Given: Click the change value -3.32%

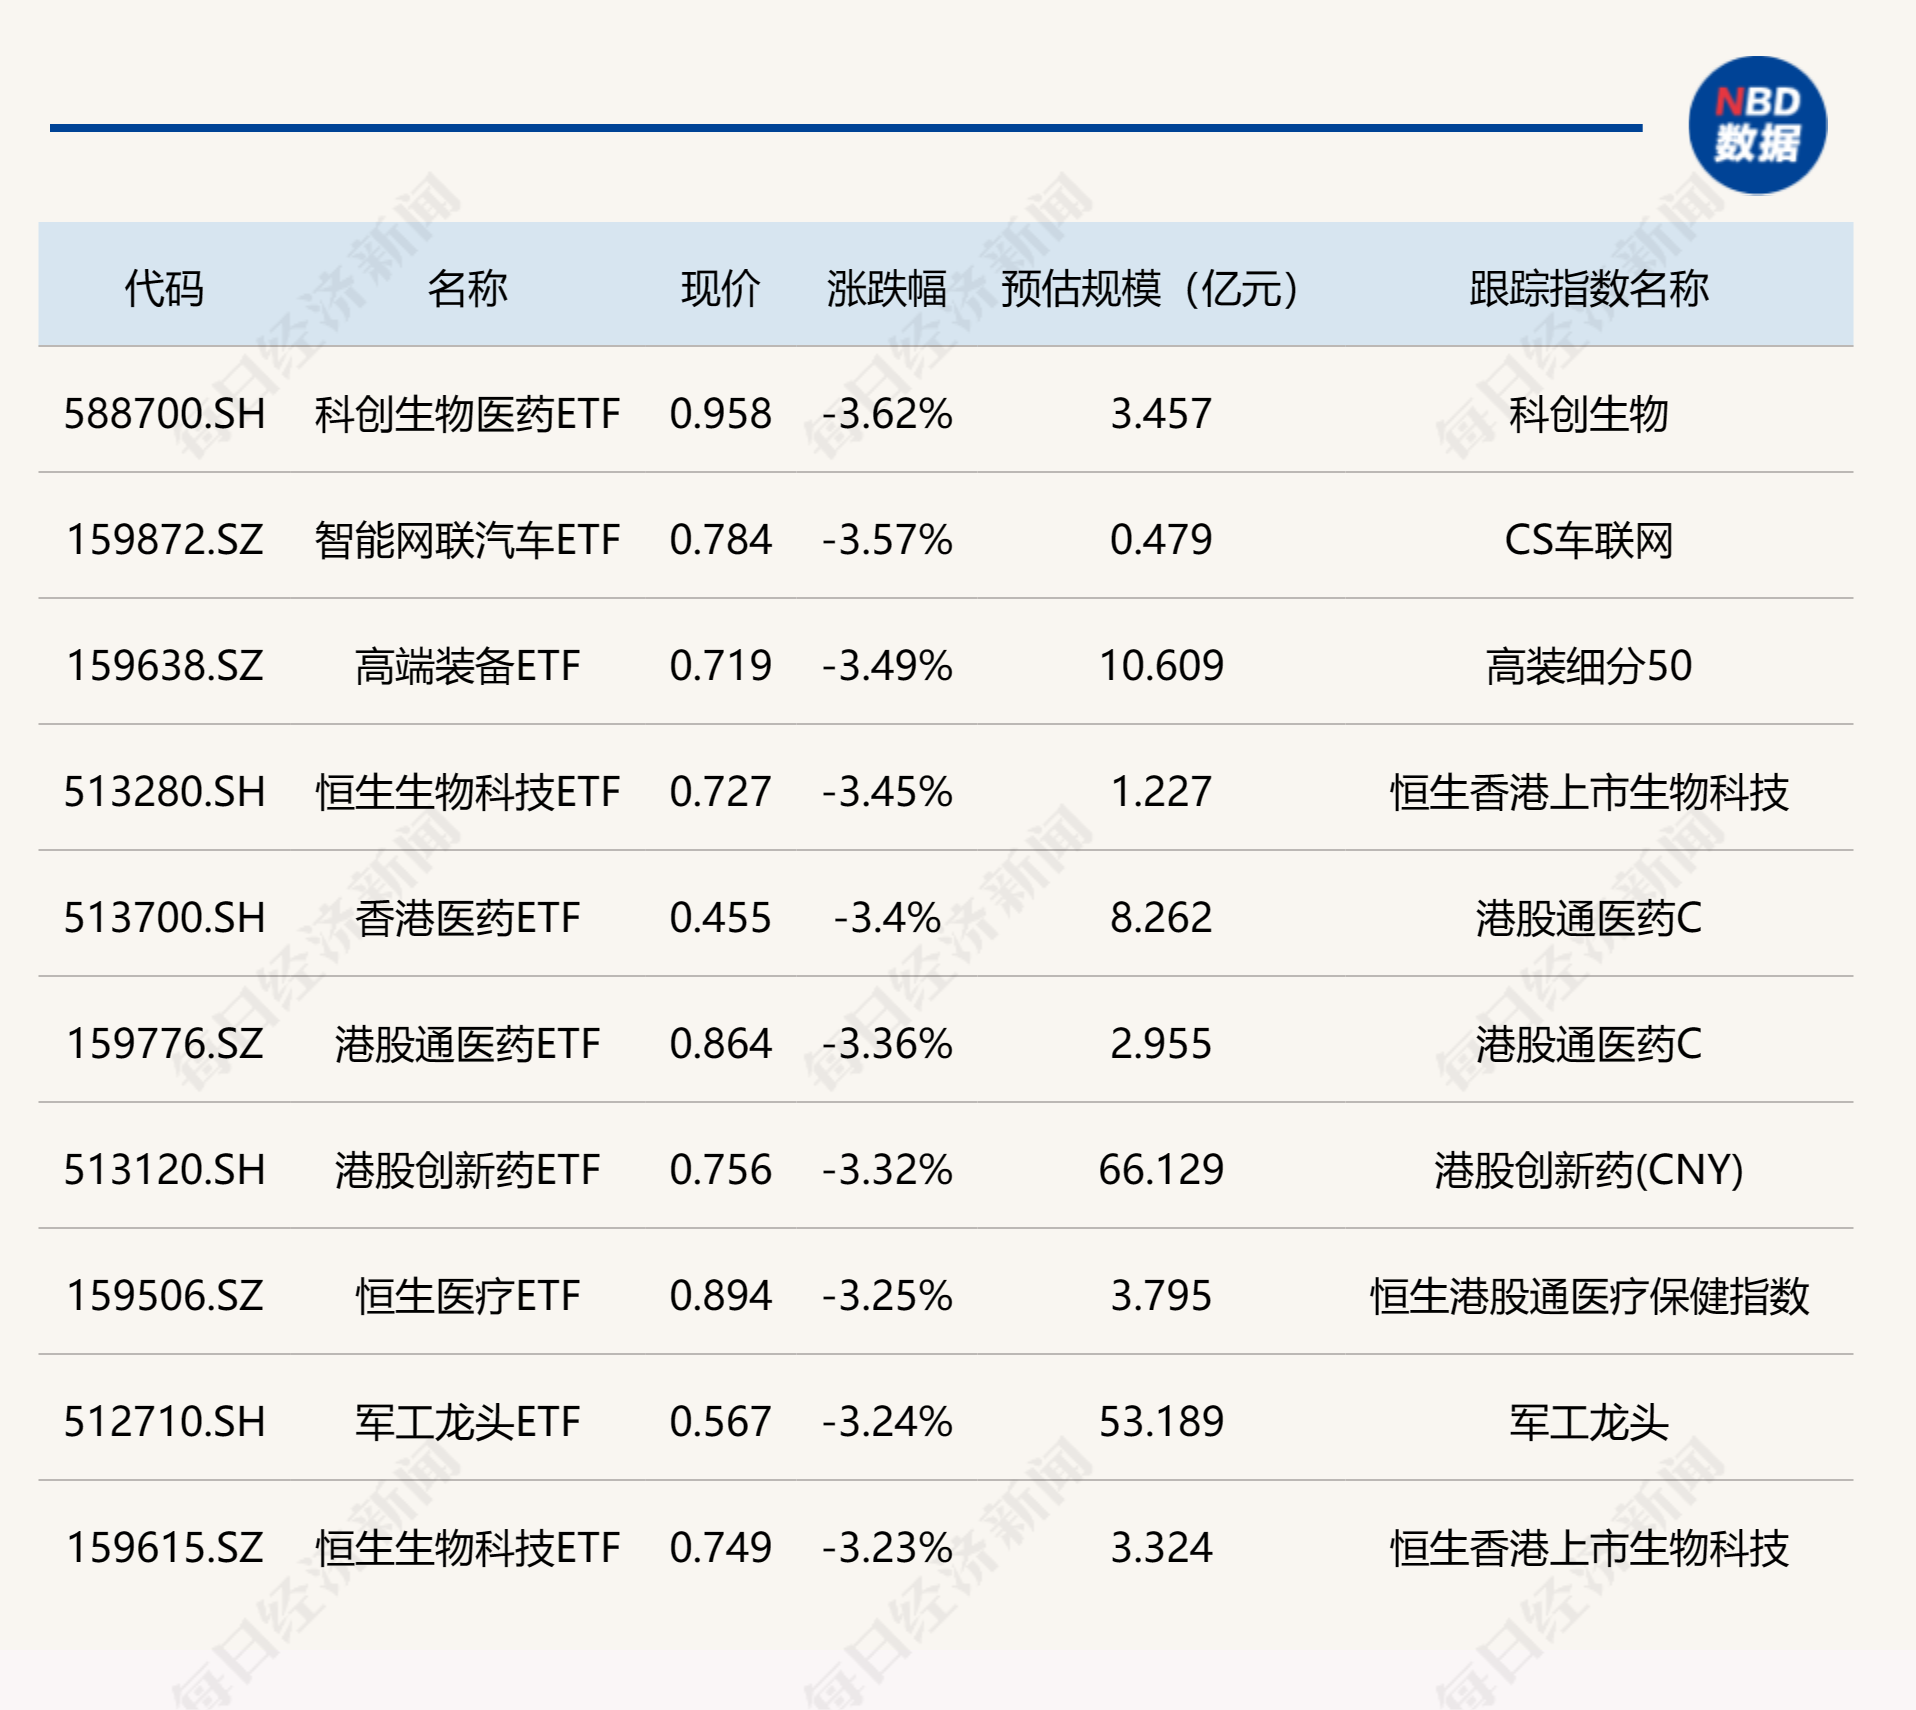Looking at the screenshot, I should tap(887, 1170).
